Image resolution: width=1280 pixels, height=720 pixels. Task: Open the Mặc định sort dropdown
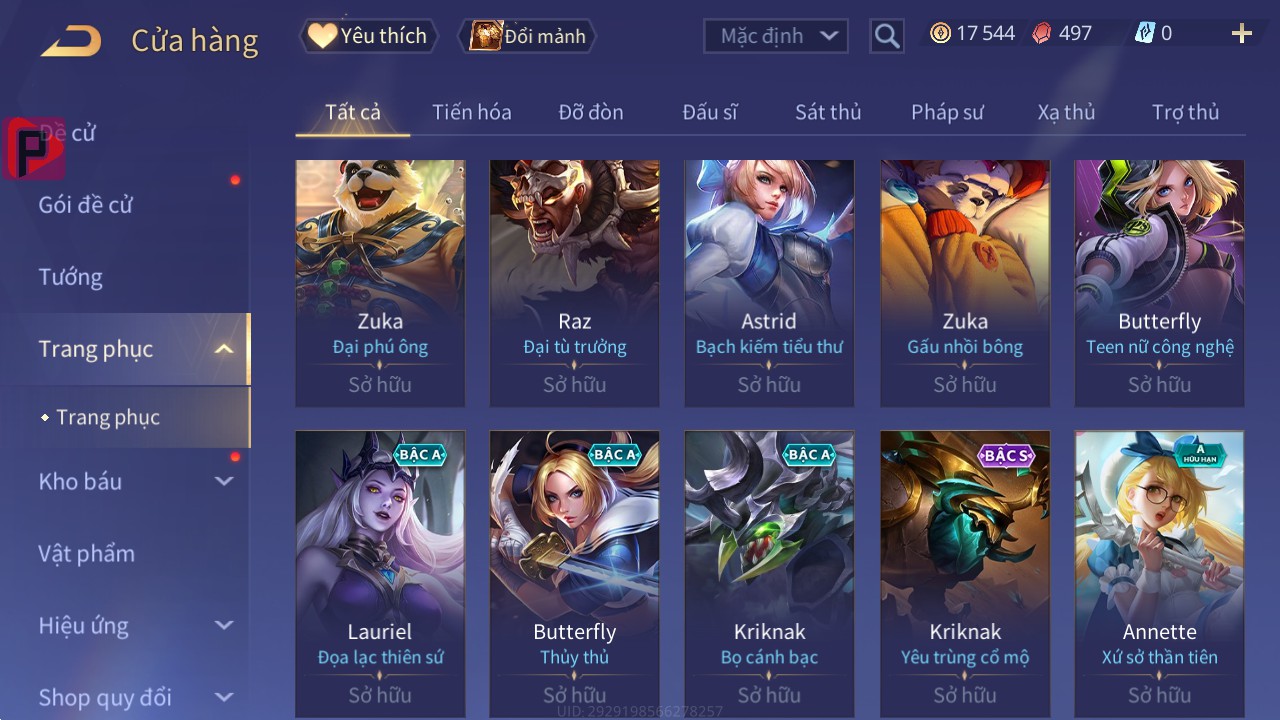[x=776, y=36]
